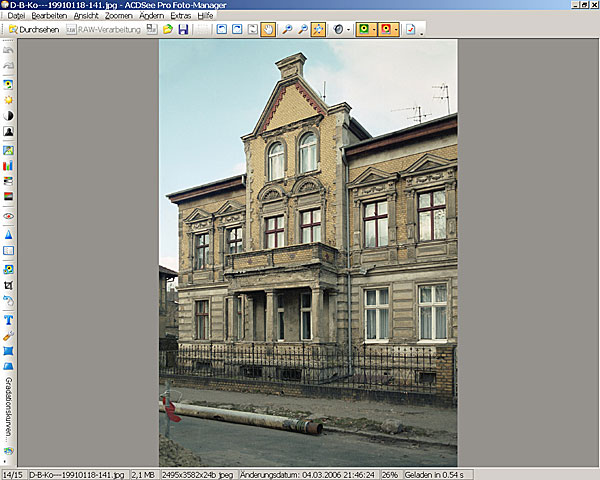The height and width of the screenshot is (480, 600).
Task: Expand the green framed icon dropdown arrow
Action: [374, 30]
